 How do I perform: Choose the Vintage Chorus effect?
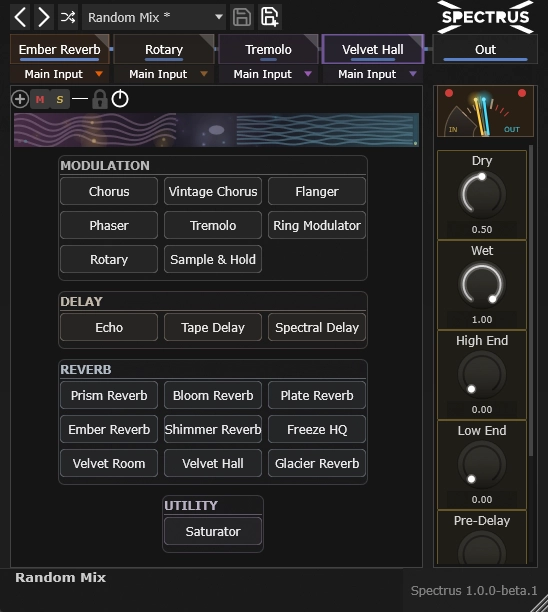point(213,191)
